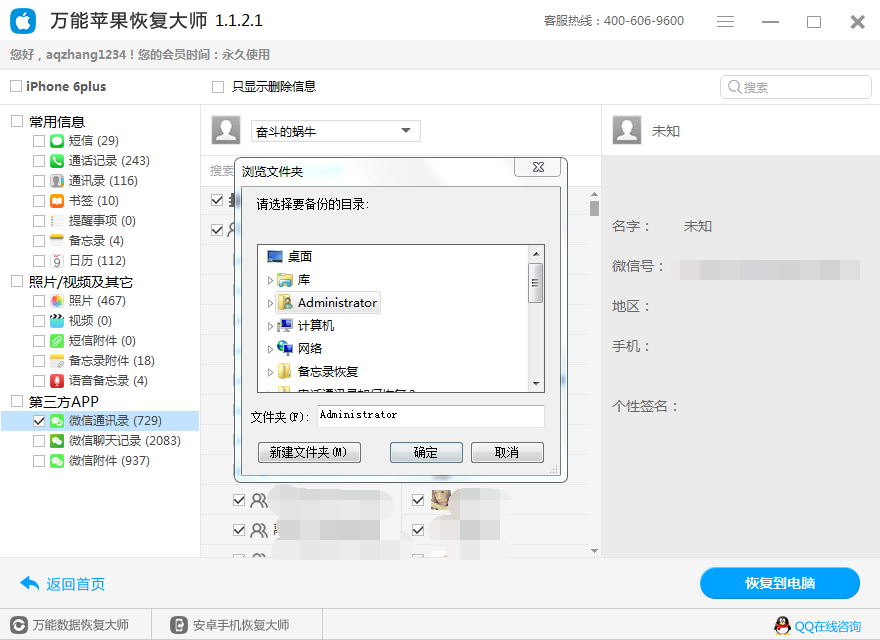The image size is (880, 640).
Task: Check the 第三方APP group checkbox
Action: tap(17, 401)
